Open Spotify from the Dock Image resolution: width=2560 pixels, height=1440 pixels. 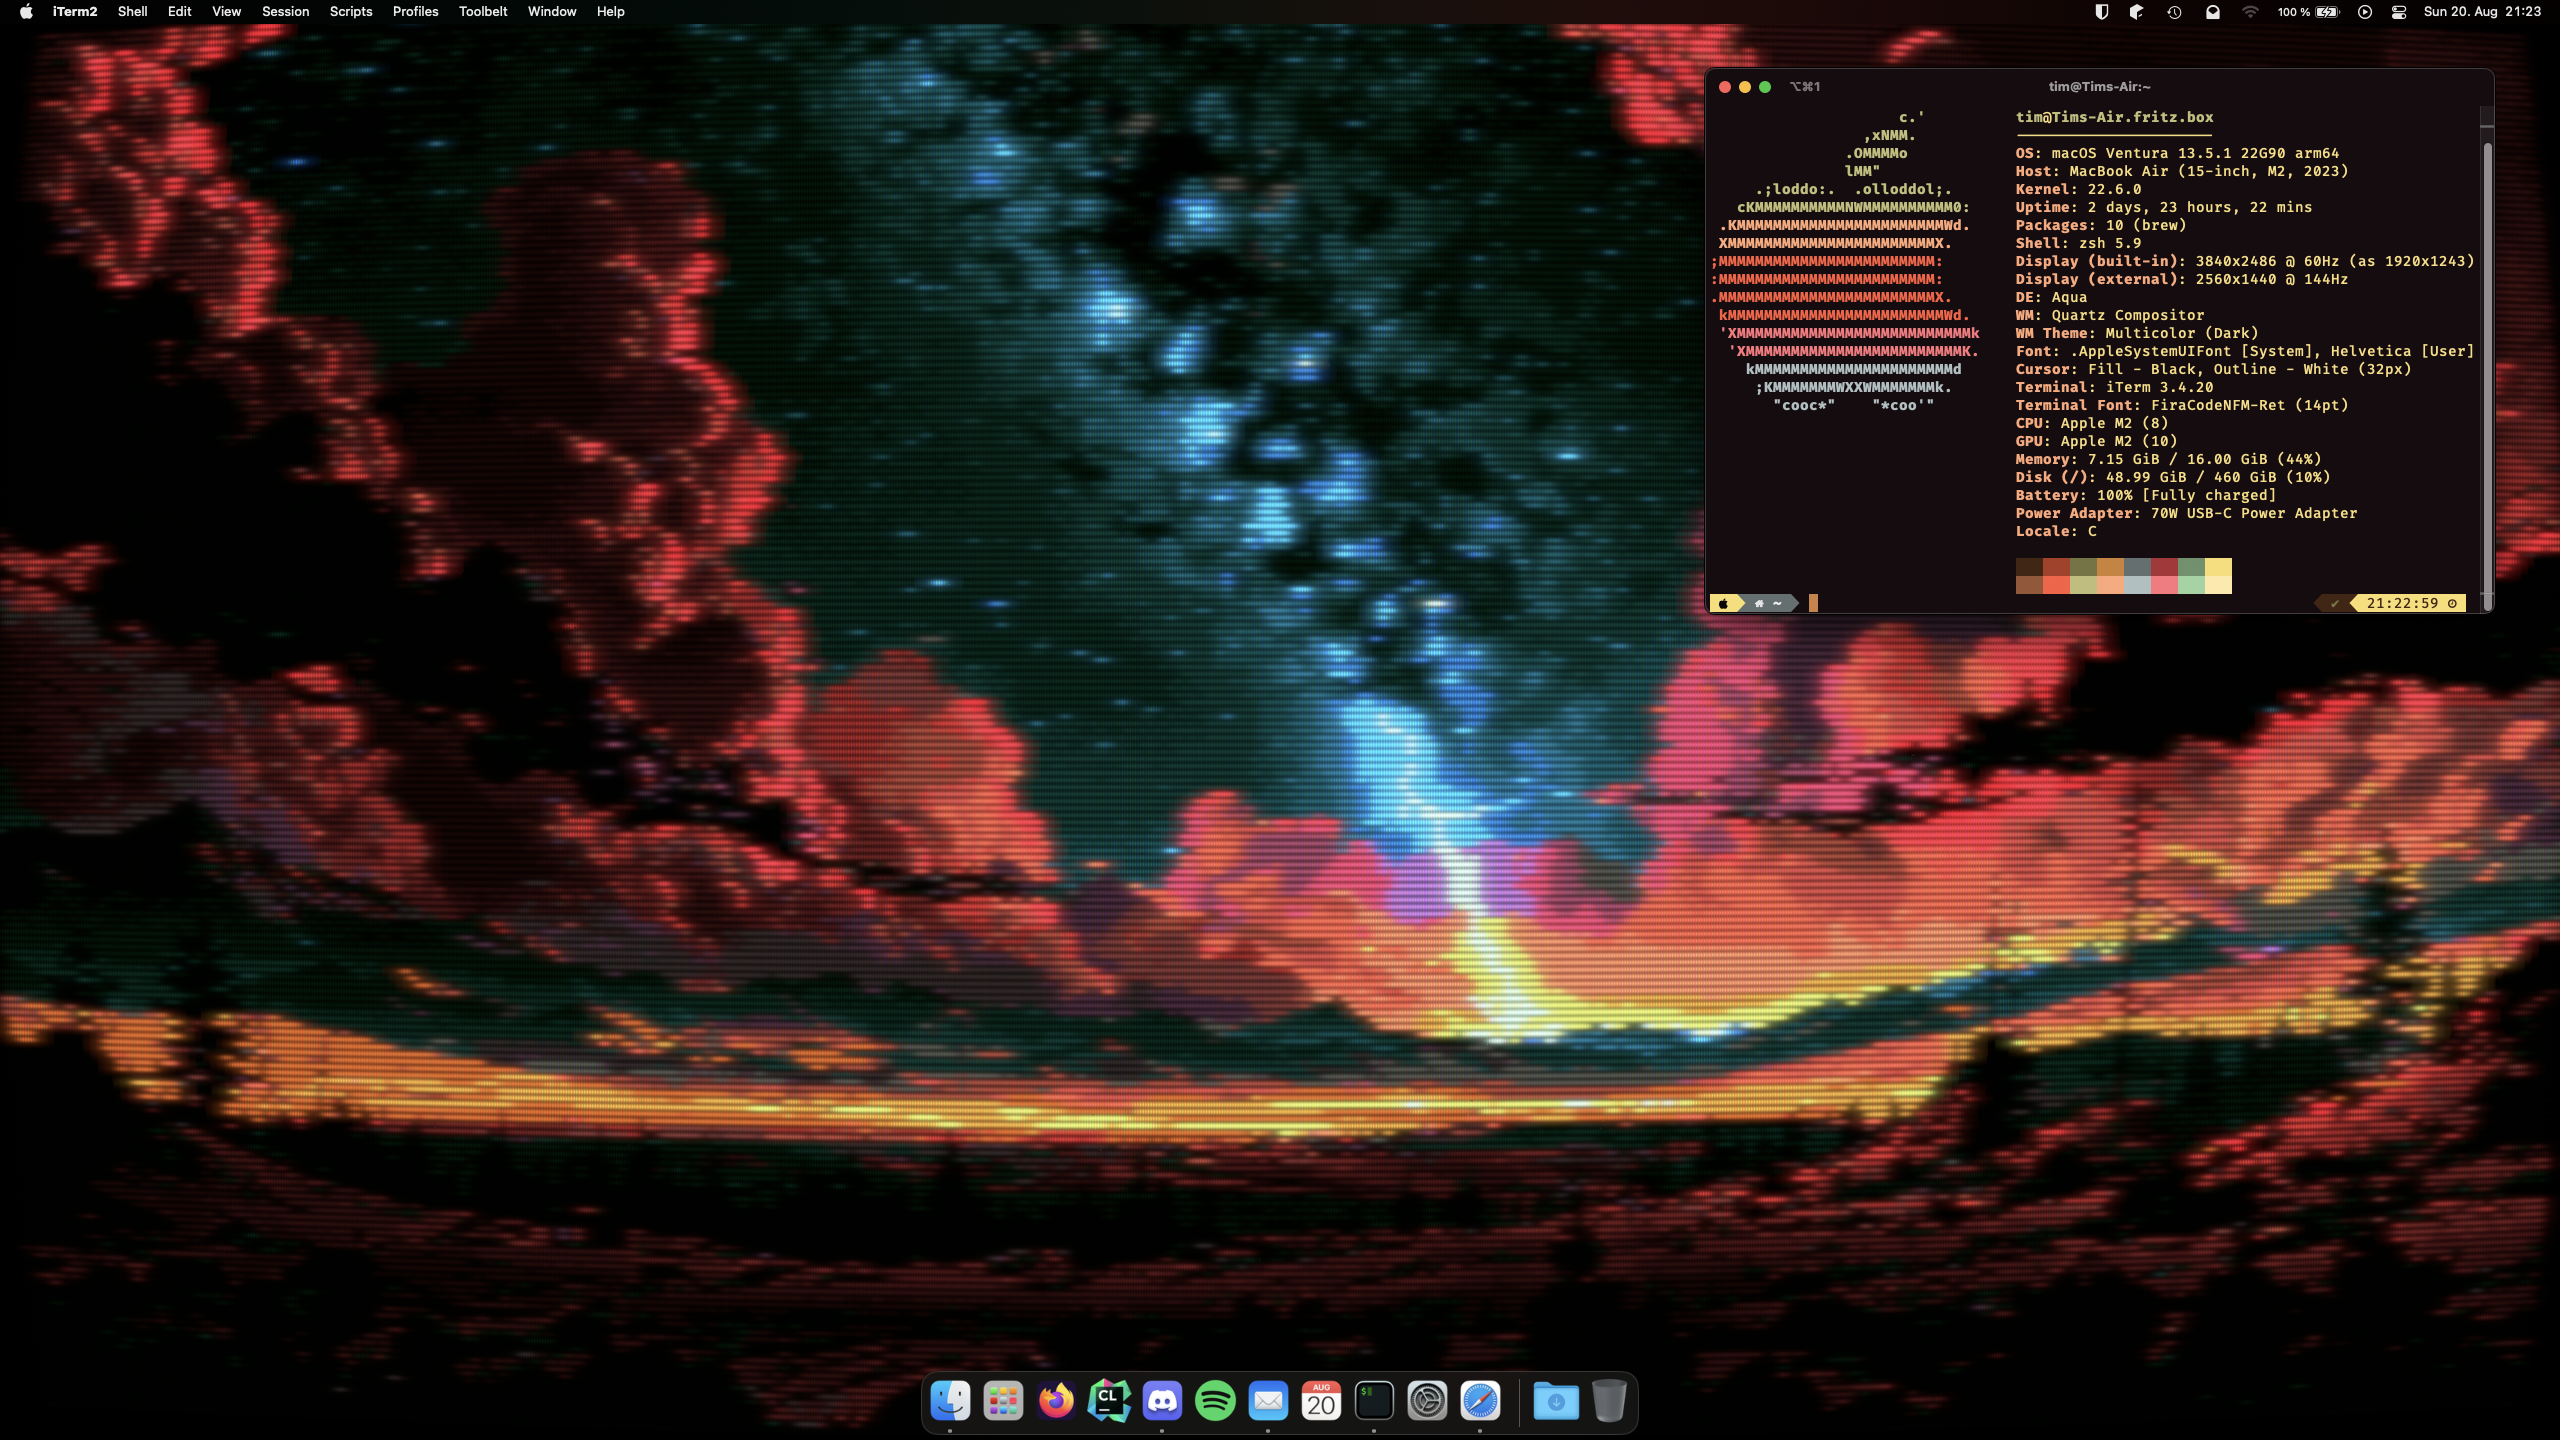[x=1215, y=1401]
